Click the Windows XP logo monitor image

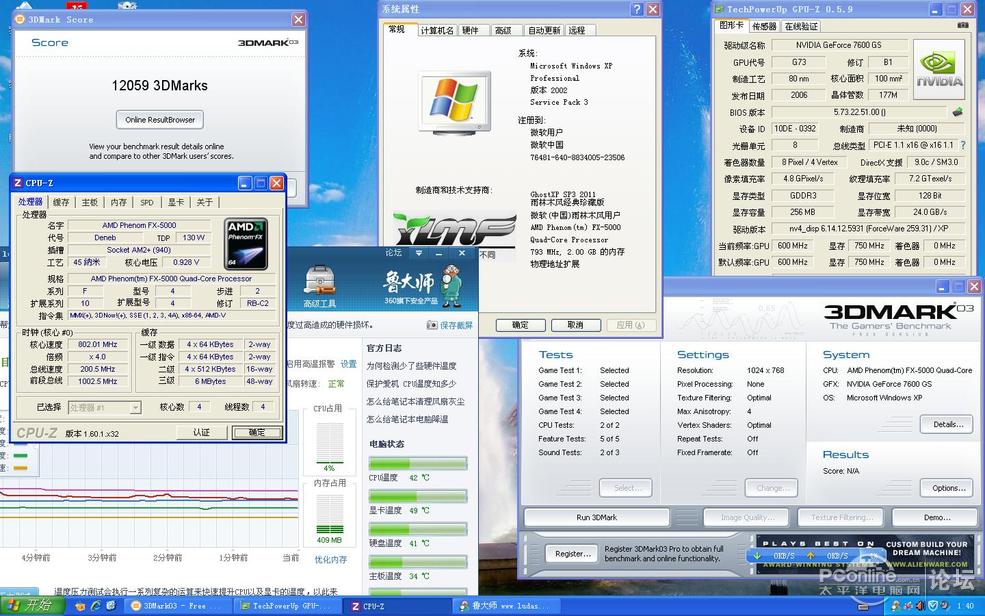pos(455,104)
